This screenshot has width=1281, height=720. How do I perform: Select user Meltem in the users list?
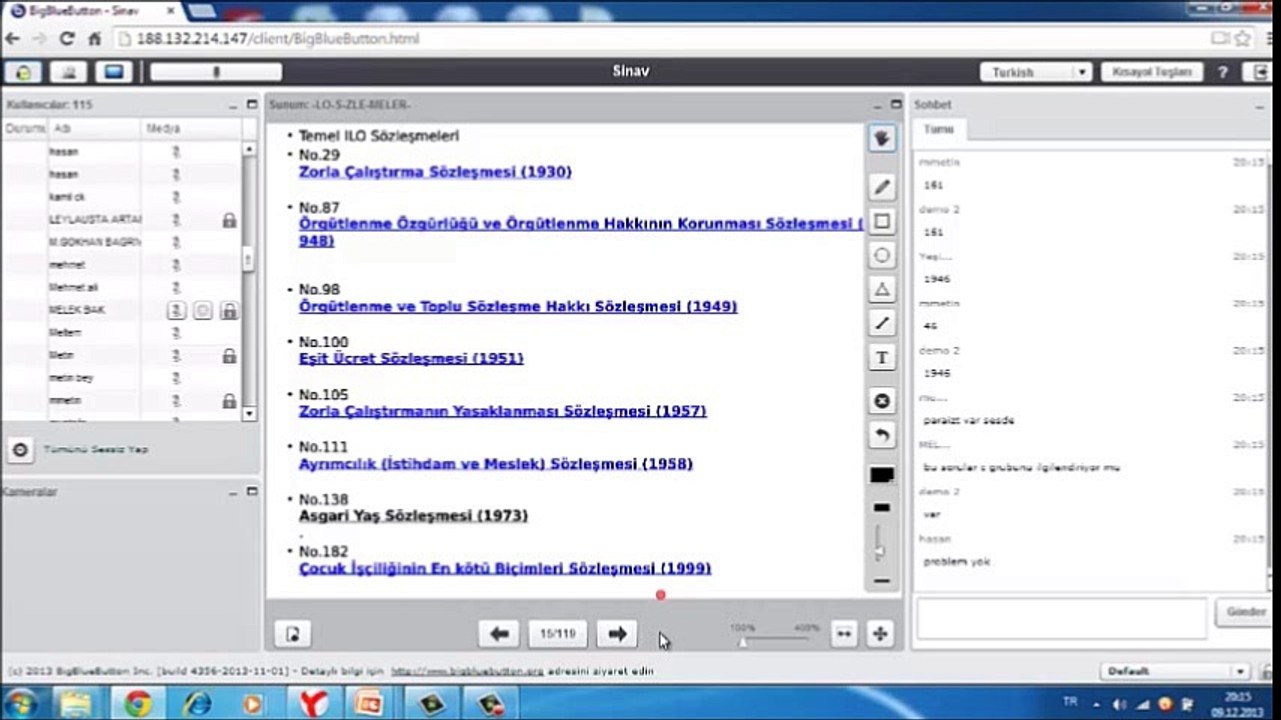pyautogui.click(x=122, y=332)
